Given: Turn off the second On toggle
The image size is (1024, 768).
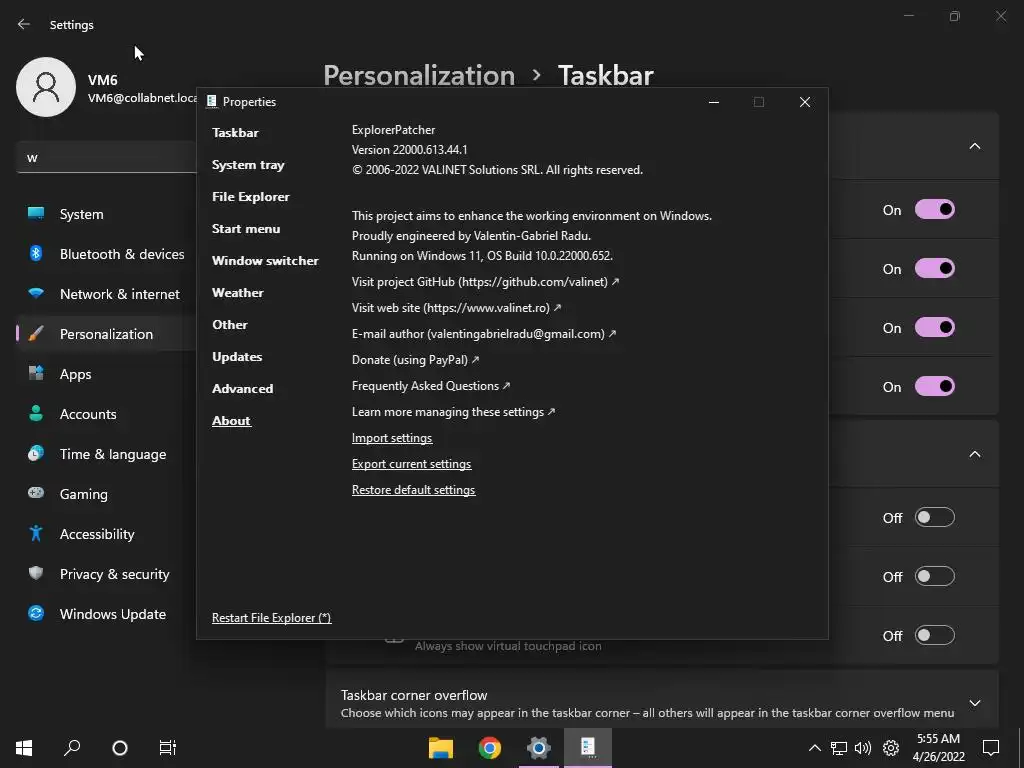Looking at the screenshot, I should (935, 268).
